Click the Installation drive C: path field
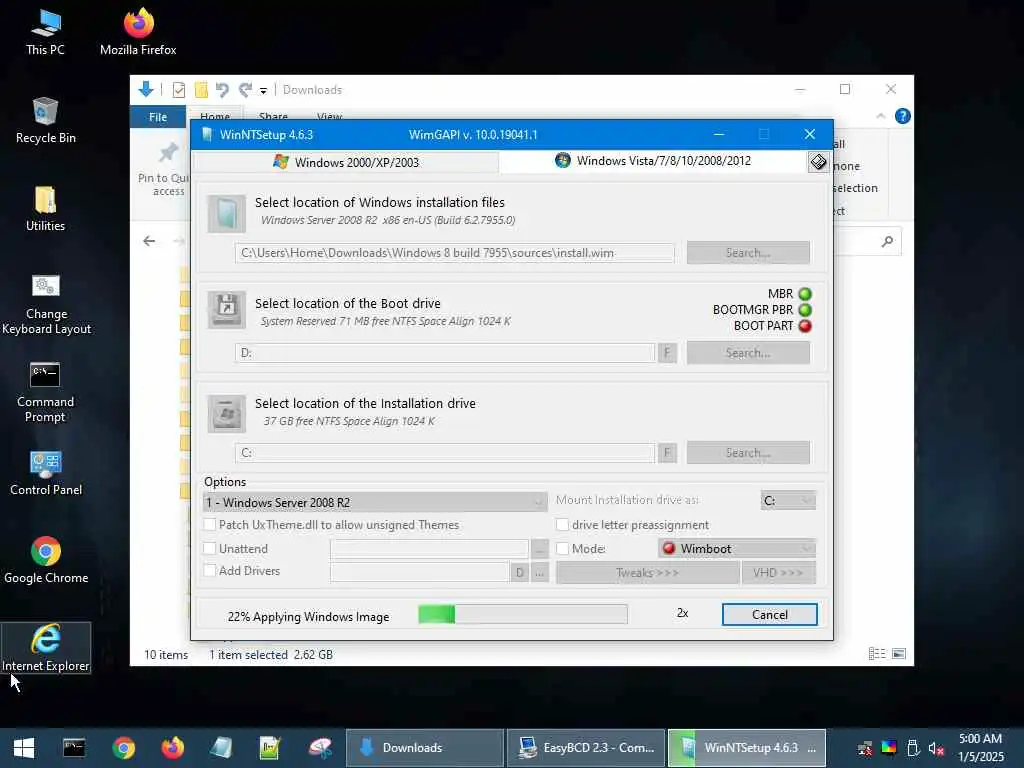 (x=445, y=453)
